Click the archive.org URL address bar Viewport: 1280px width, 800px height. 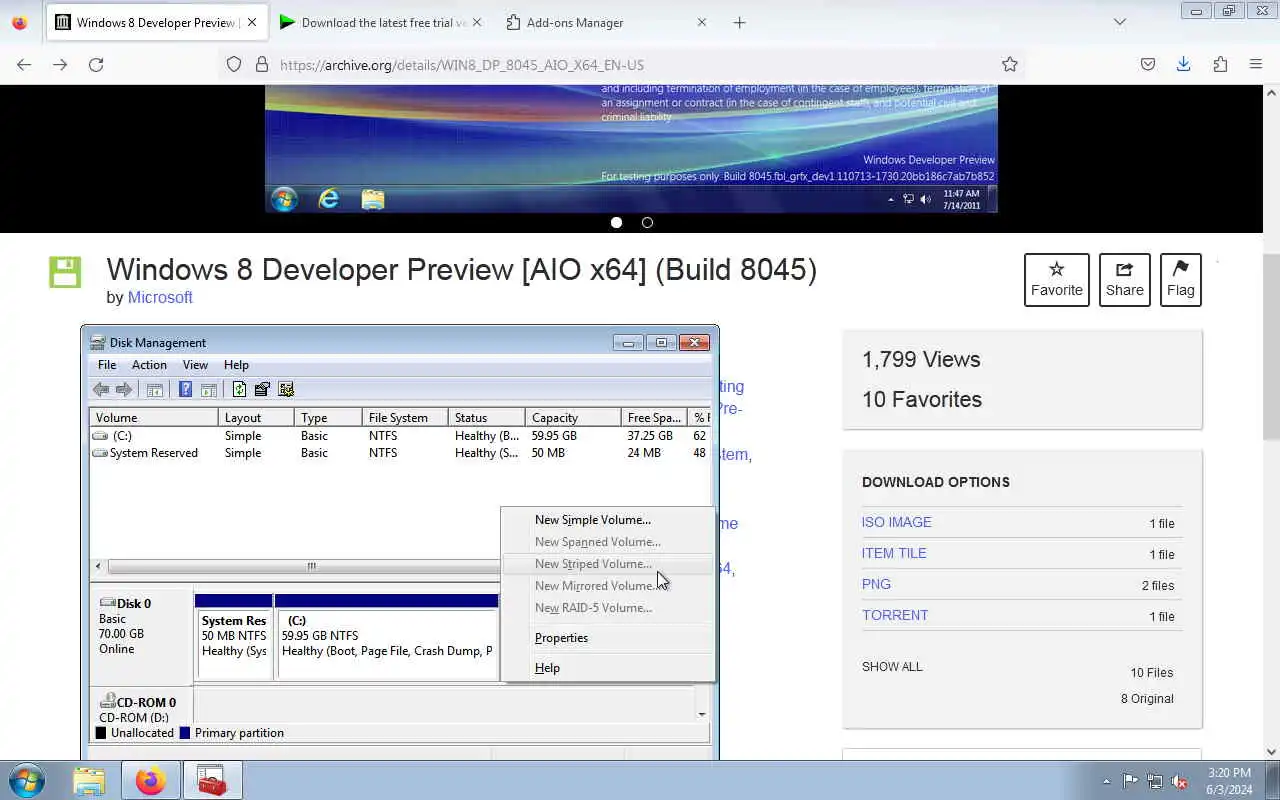pyautogui.click(x=620, y=64)
